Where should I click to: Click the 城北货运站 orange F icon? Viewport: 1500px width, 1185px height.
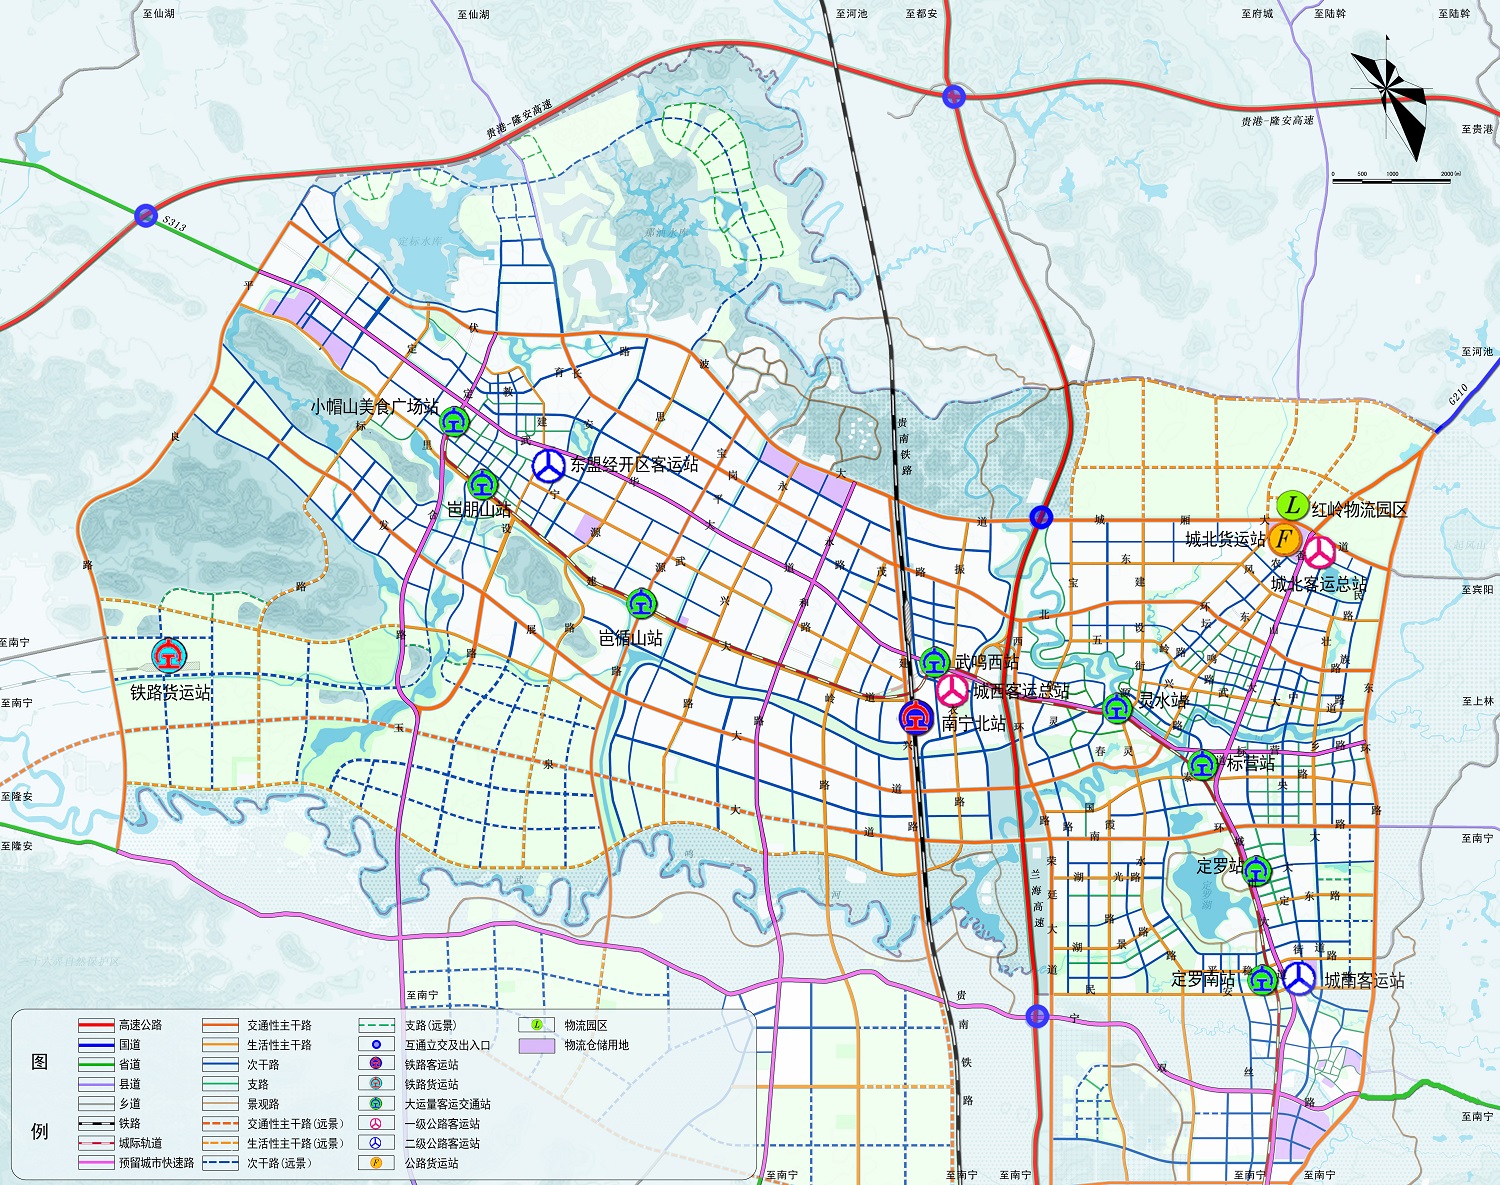pos(1284,539)
